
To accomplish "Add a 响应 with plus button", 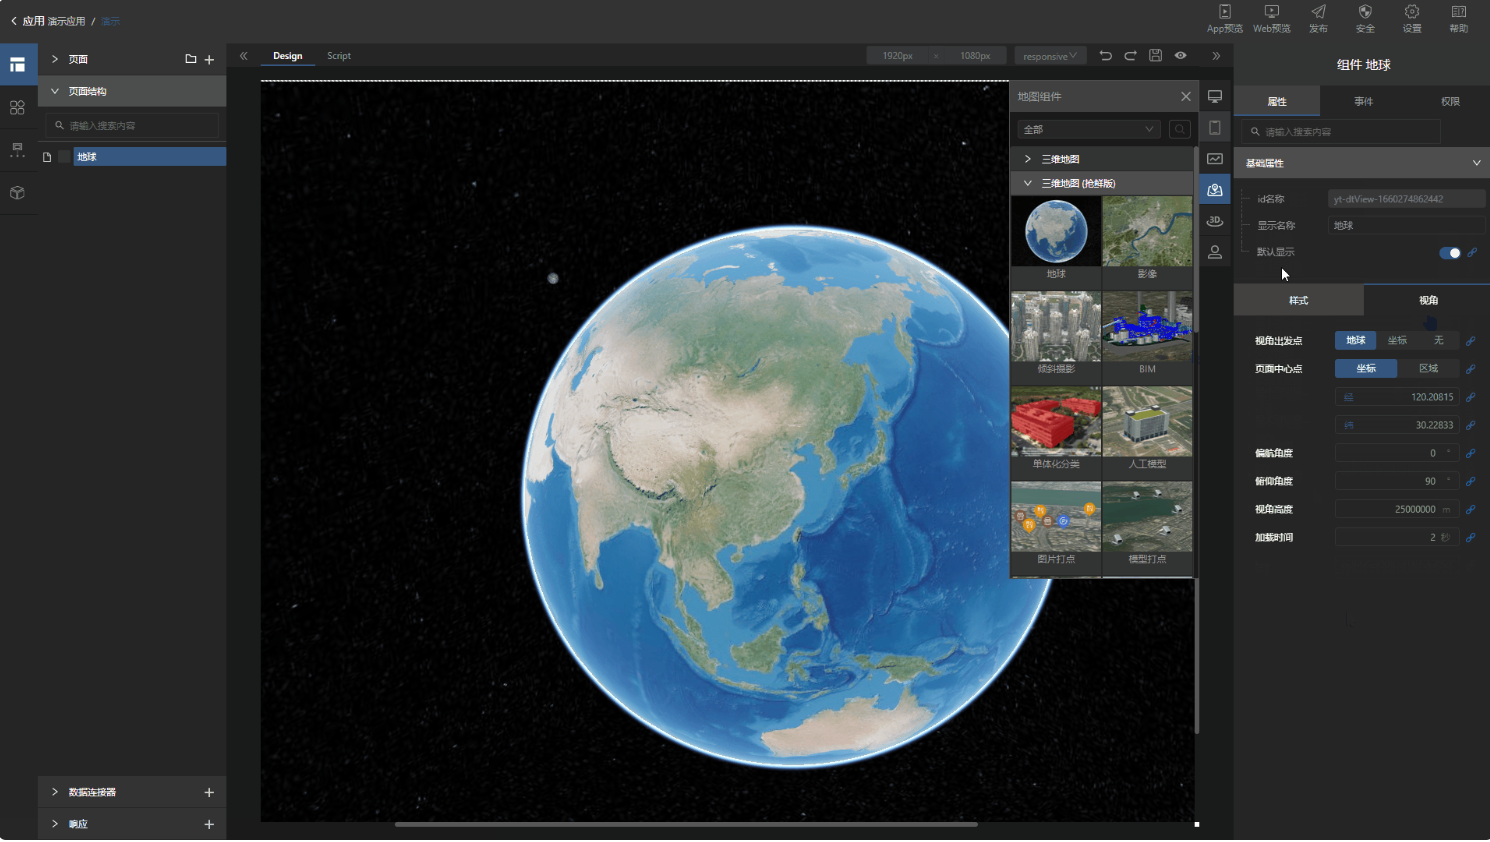I will pos(209,824).
